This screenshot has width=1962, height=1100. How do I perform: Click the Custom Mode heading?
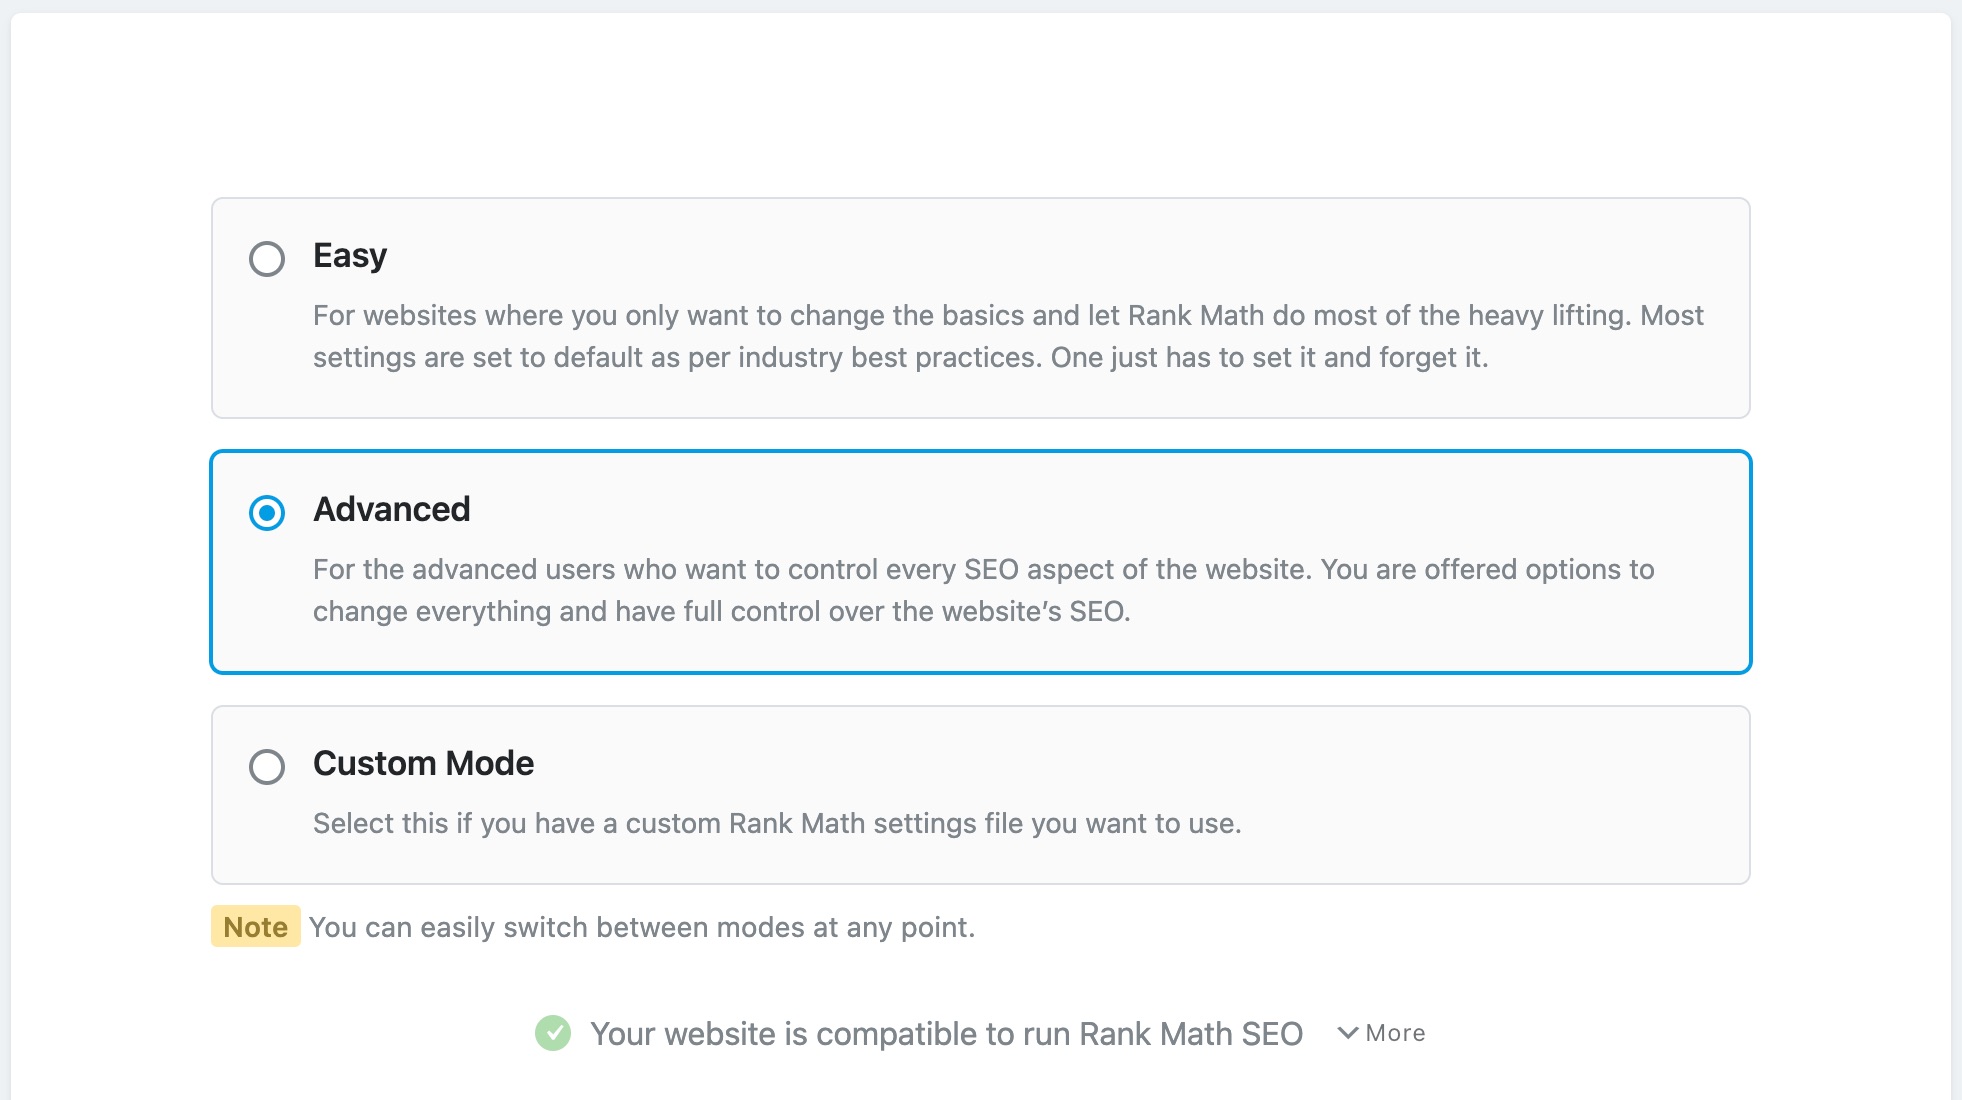point(423,764)
